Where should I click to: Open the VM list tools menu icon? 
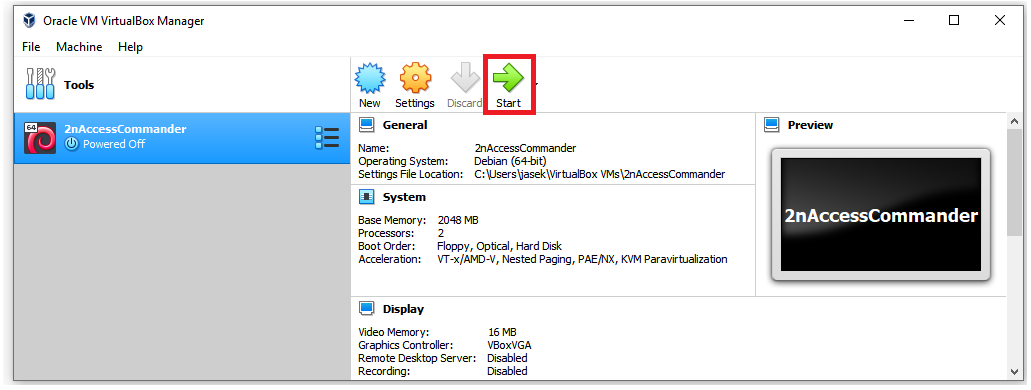coord(327,137)
